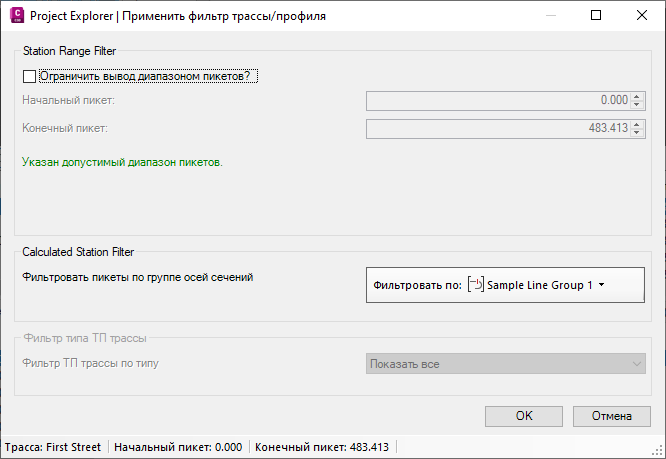Image resolution: width=666 pixels, height=459 pixels.
Task: Minimize the Project Explorer filter dialog
Action: (551, 15)
